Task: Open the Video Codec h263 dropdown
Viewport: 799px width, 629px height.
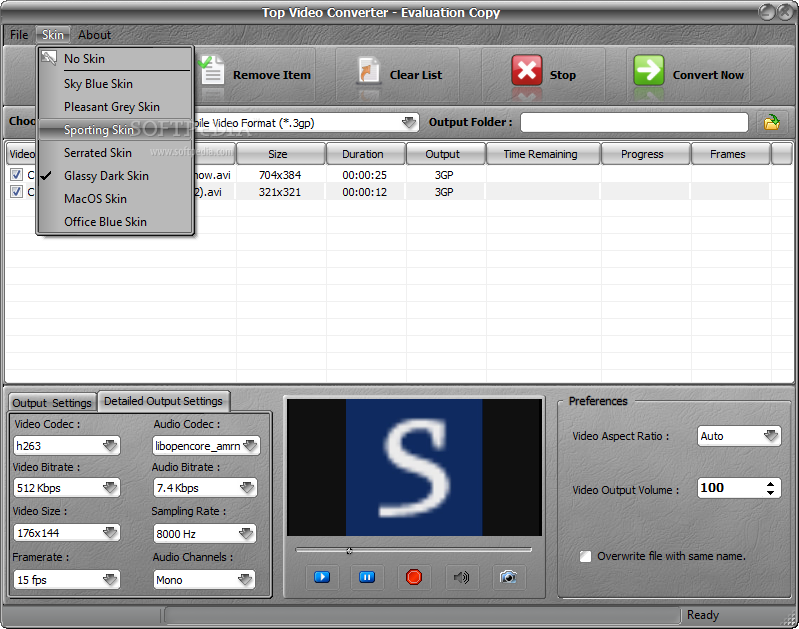Action: pyautogui.click(x=110, y=445)
